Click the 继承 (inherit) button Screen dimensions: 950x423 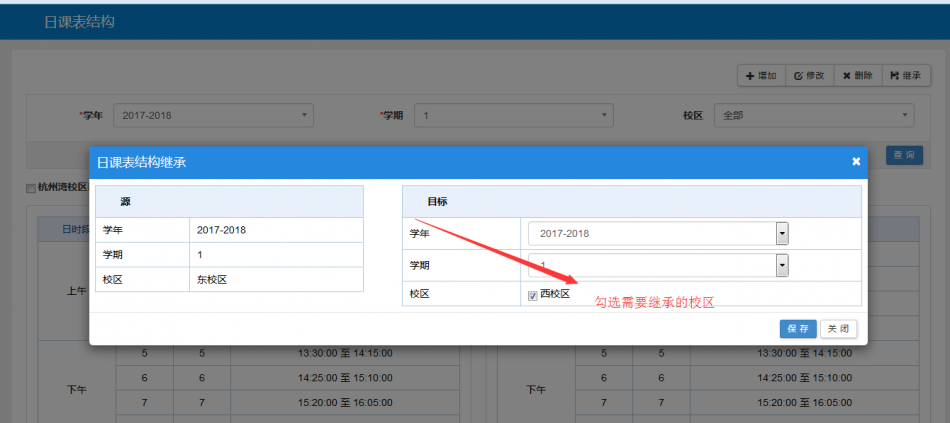point(905,75)
